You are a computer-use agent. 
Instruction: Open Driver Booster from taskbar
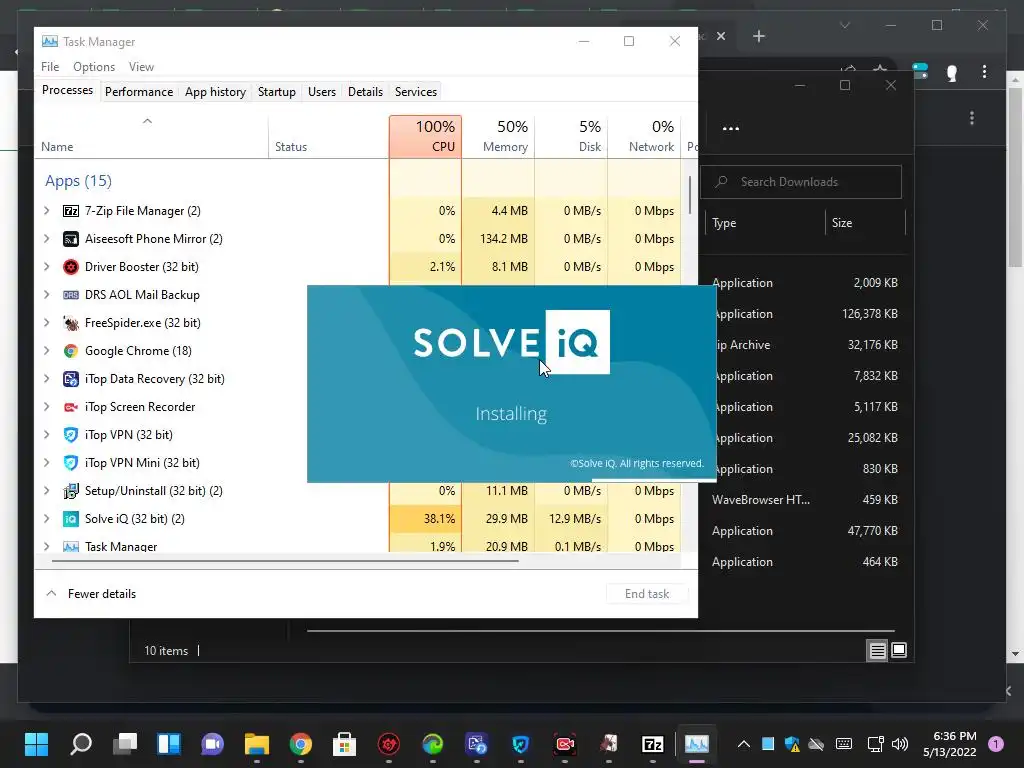tap(389, 744)
